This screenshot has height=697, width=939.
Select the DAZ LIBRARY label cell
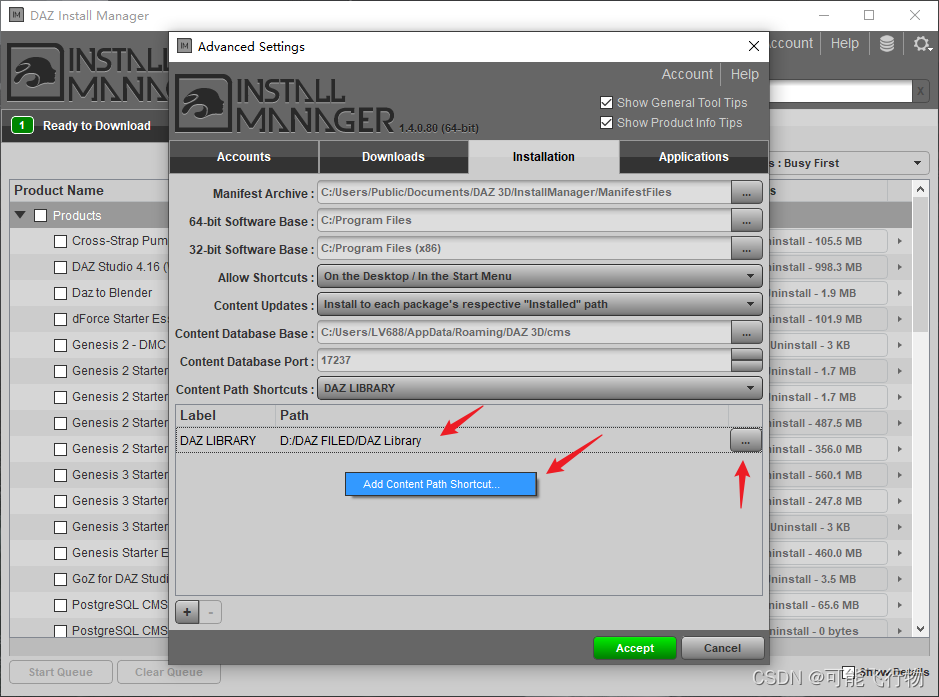pos(225,441)
